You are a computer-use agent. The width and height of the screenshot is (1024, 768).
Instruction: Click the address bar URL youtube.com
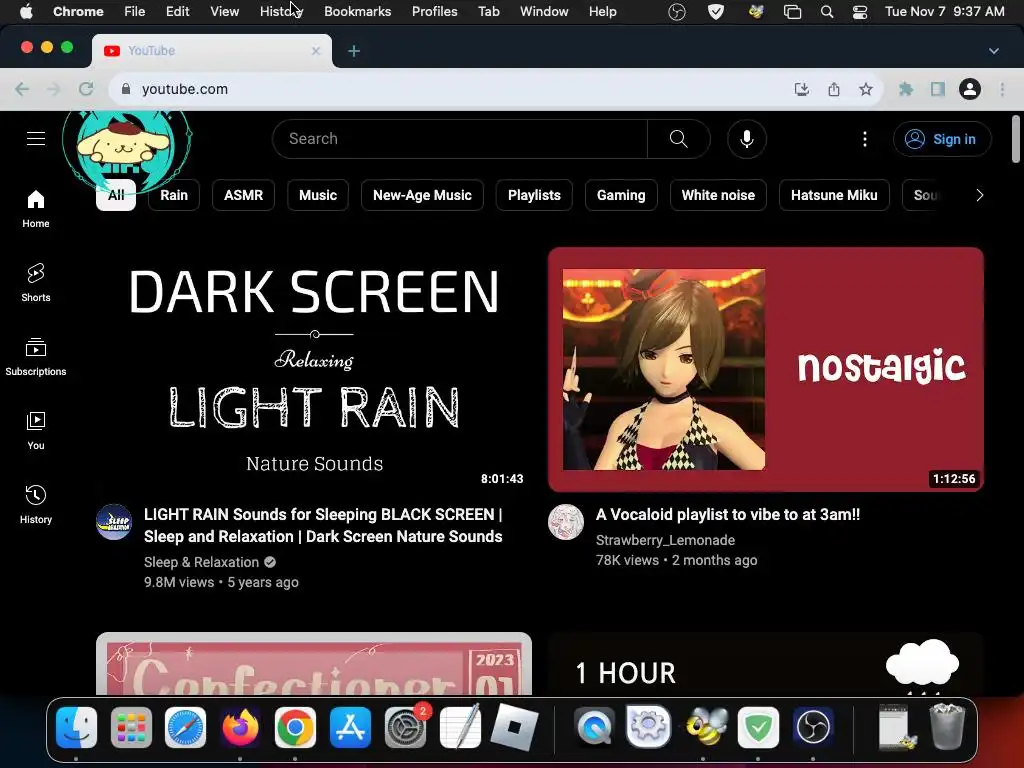tap(185, 89)
